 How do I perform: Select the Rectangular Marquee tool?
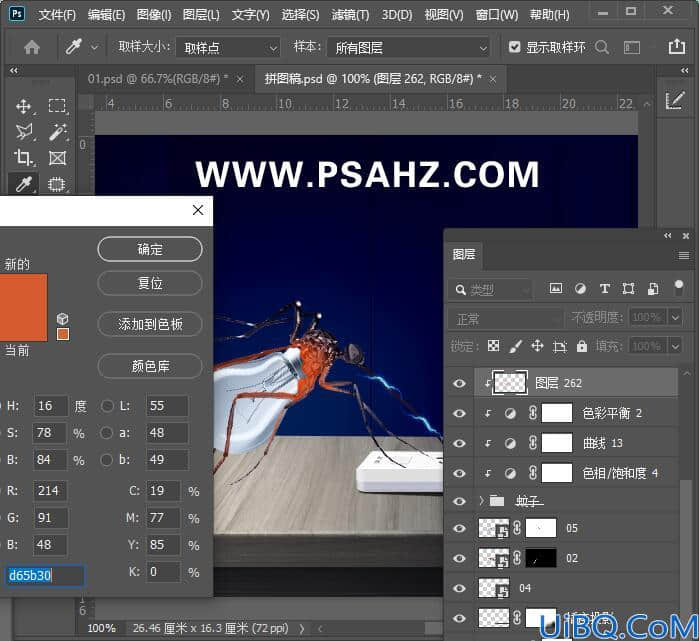click(57, 106)
